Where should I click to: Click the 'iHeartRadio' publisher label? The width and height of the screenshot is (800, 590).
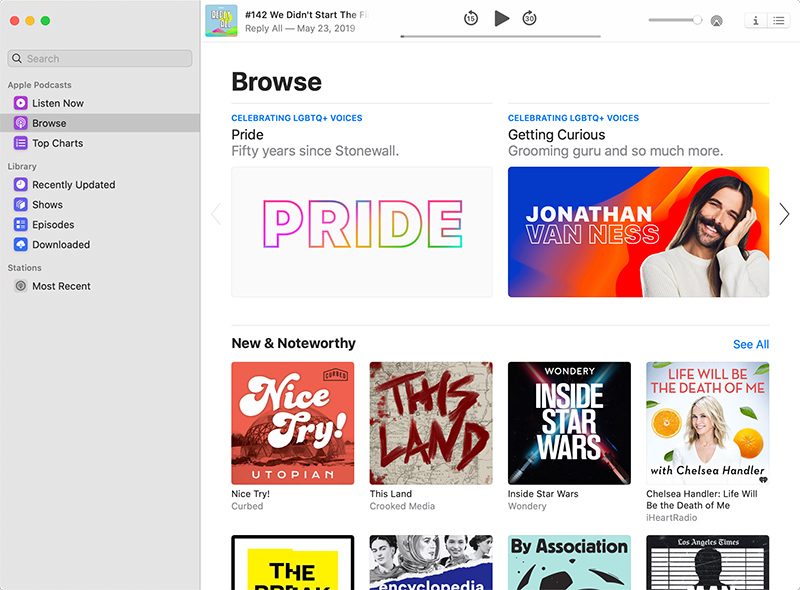click(671, 518)
